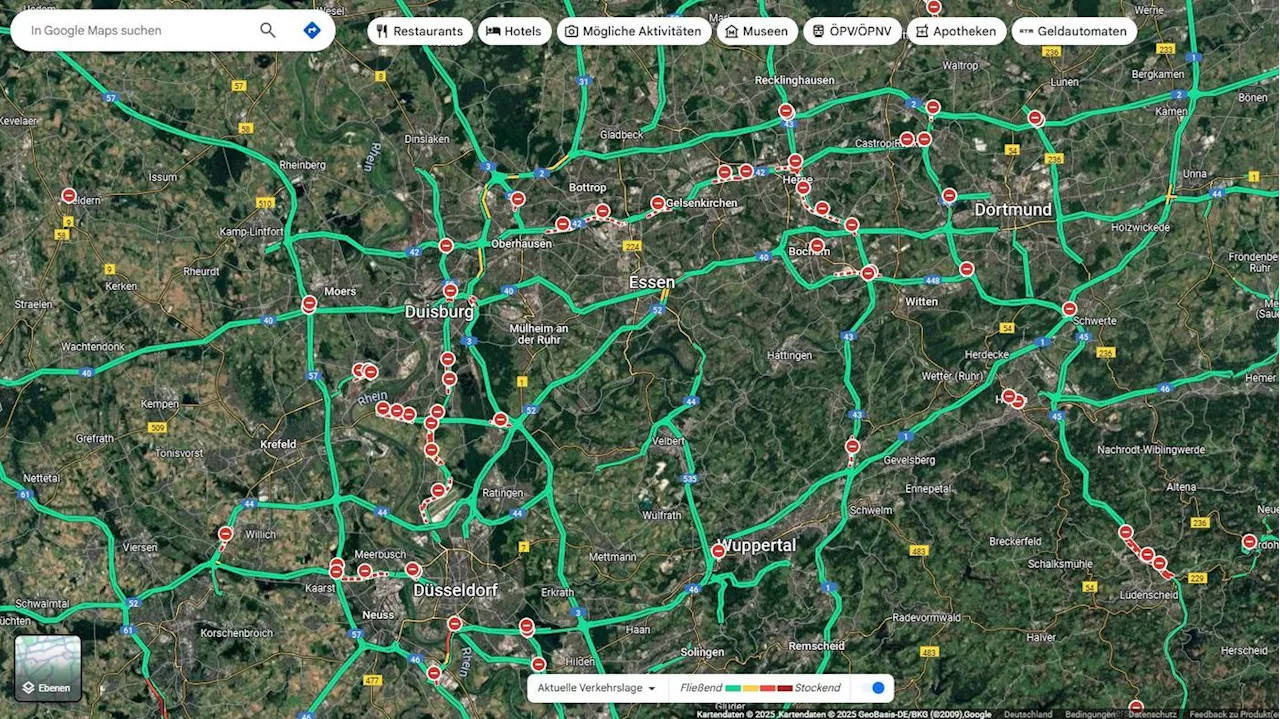
Task: Click the Dortmund city label
Action: tap(1014, 210)
